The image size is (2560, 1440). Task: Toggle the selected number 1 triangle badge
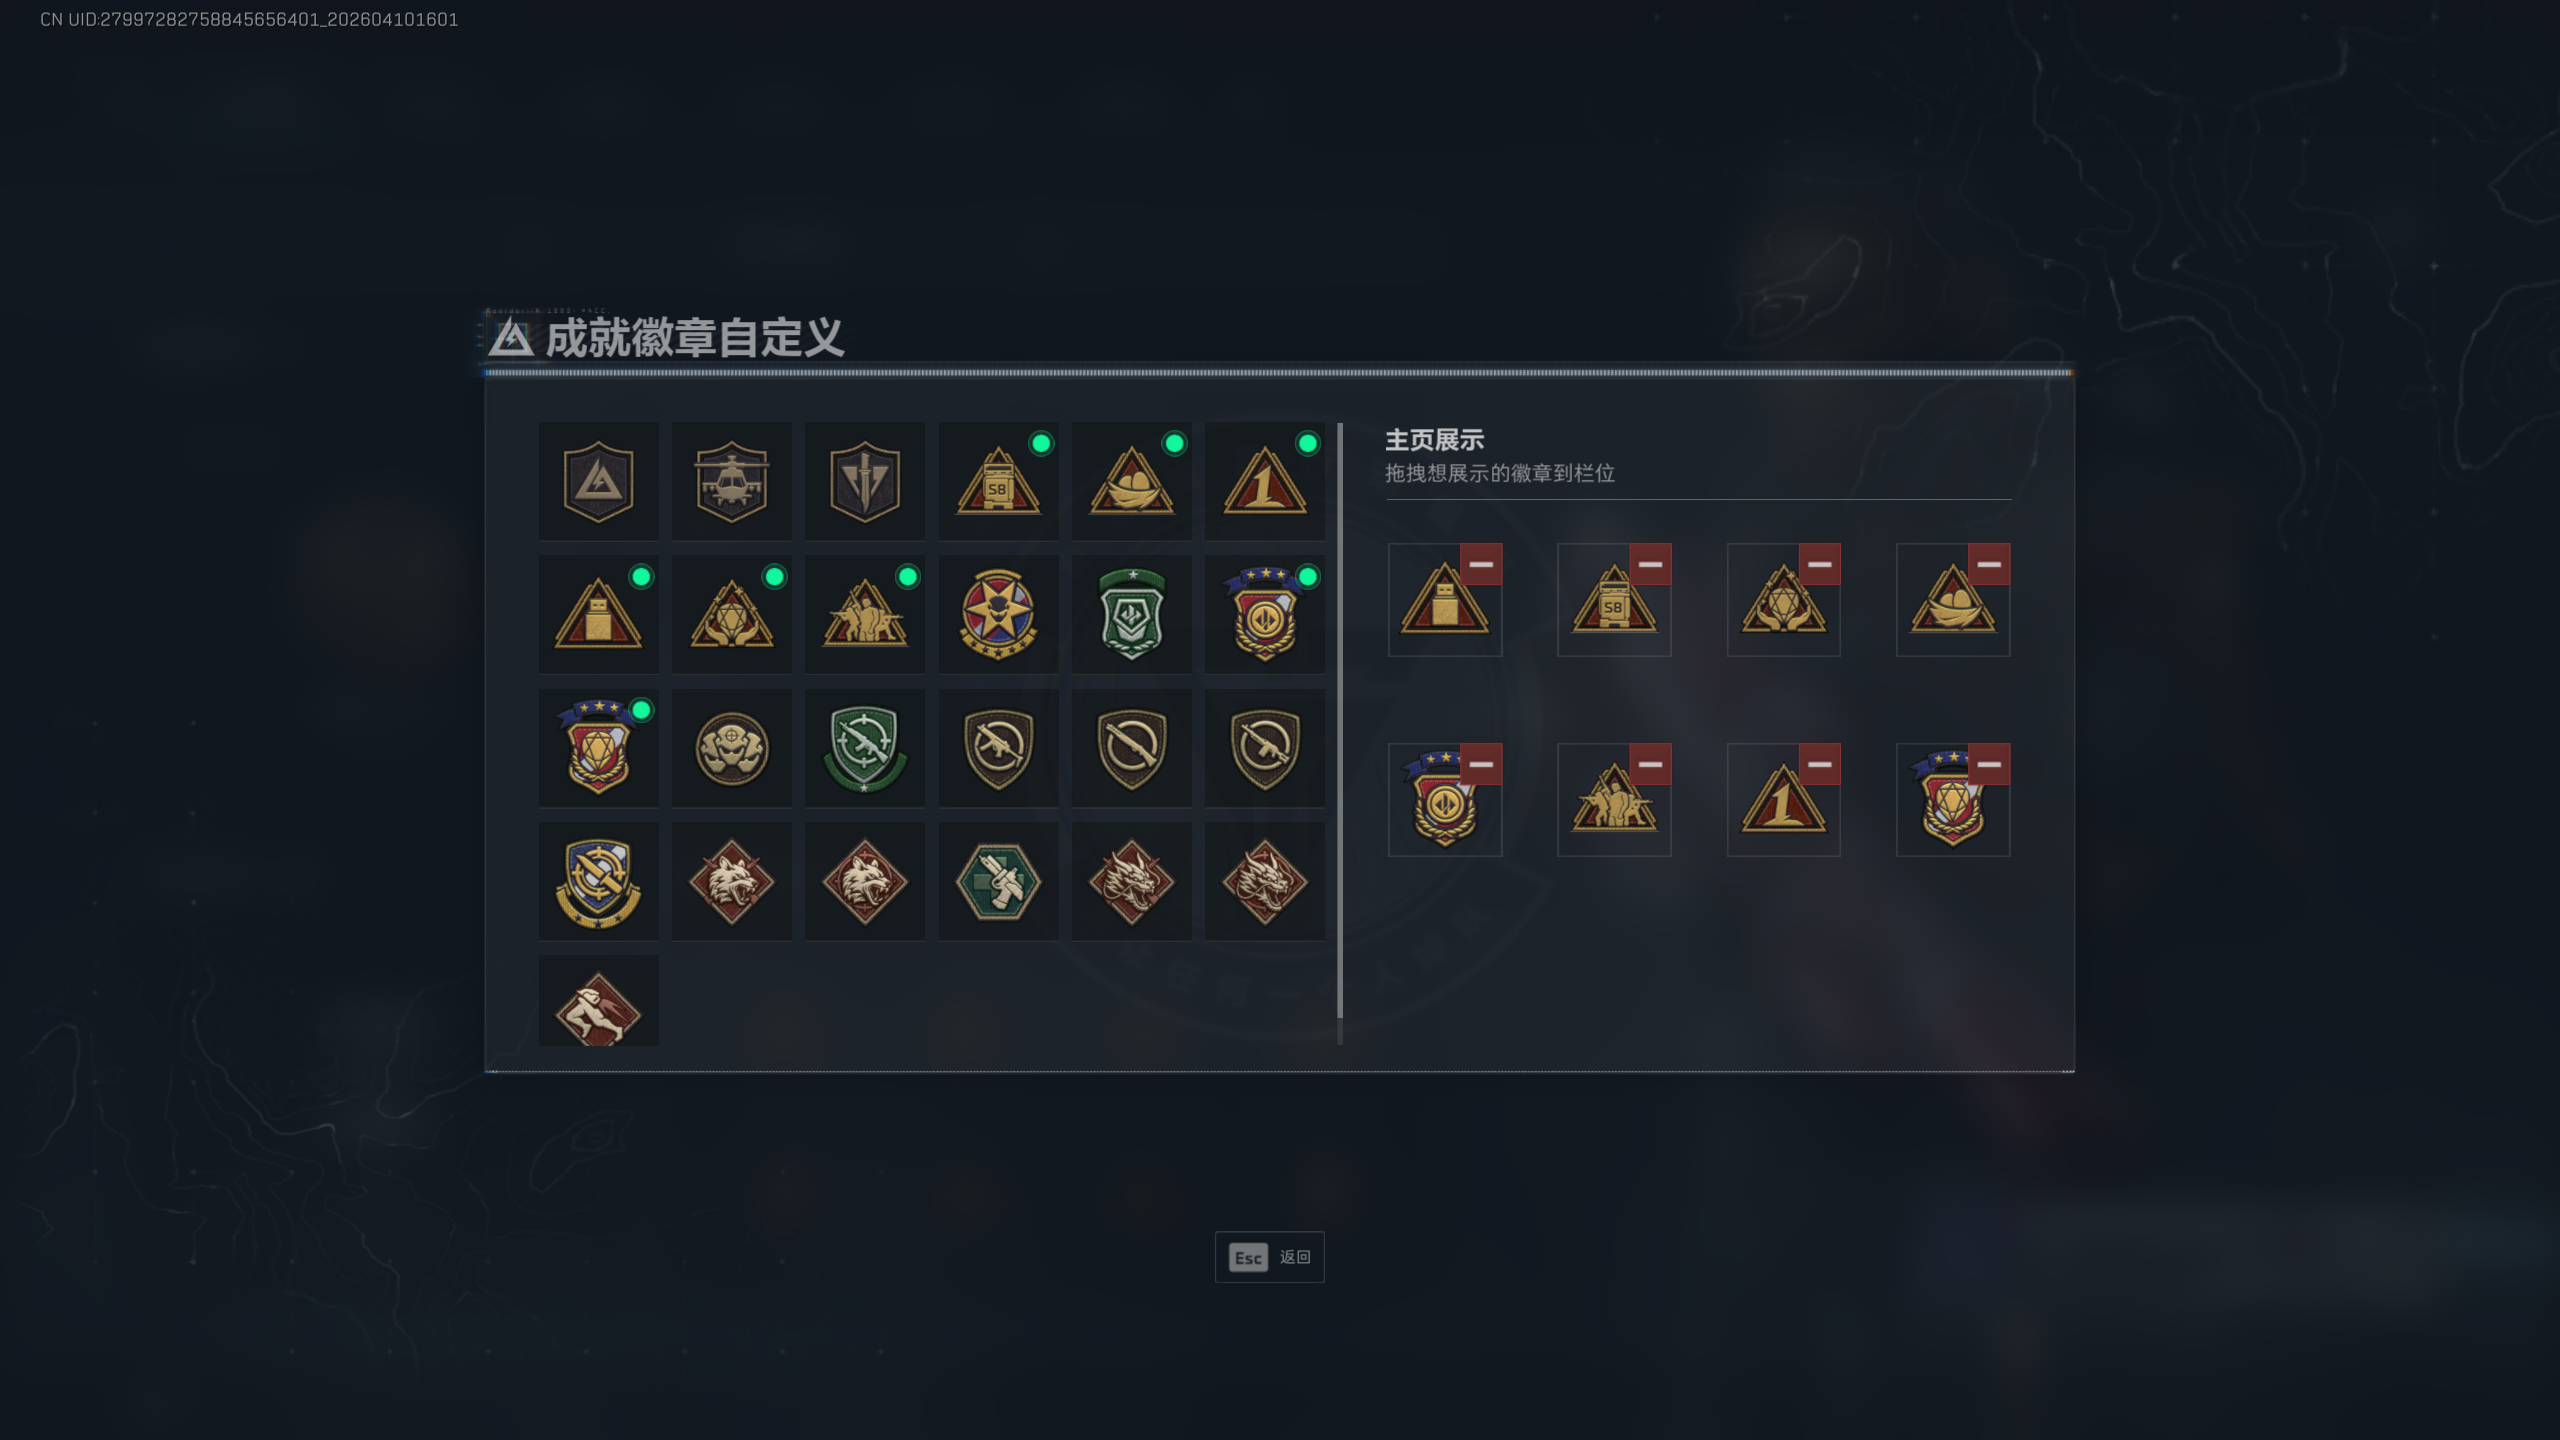[x=1264, y=481]
